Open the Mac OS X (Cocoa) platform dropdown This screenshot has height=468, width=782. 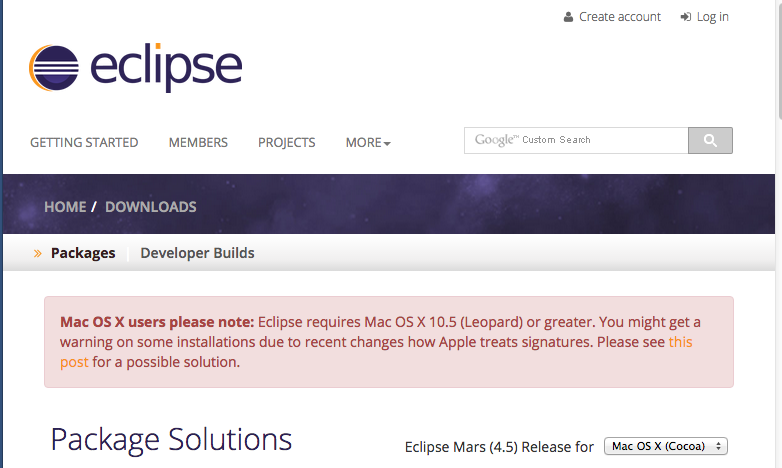(665, 446)
